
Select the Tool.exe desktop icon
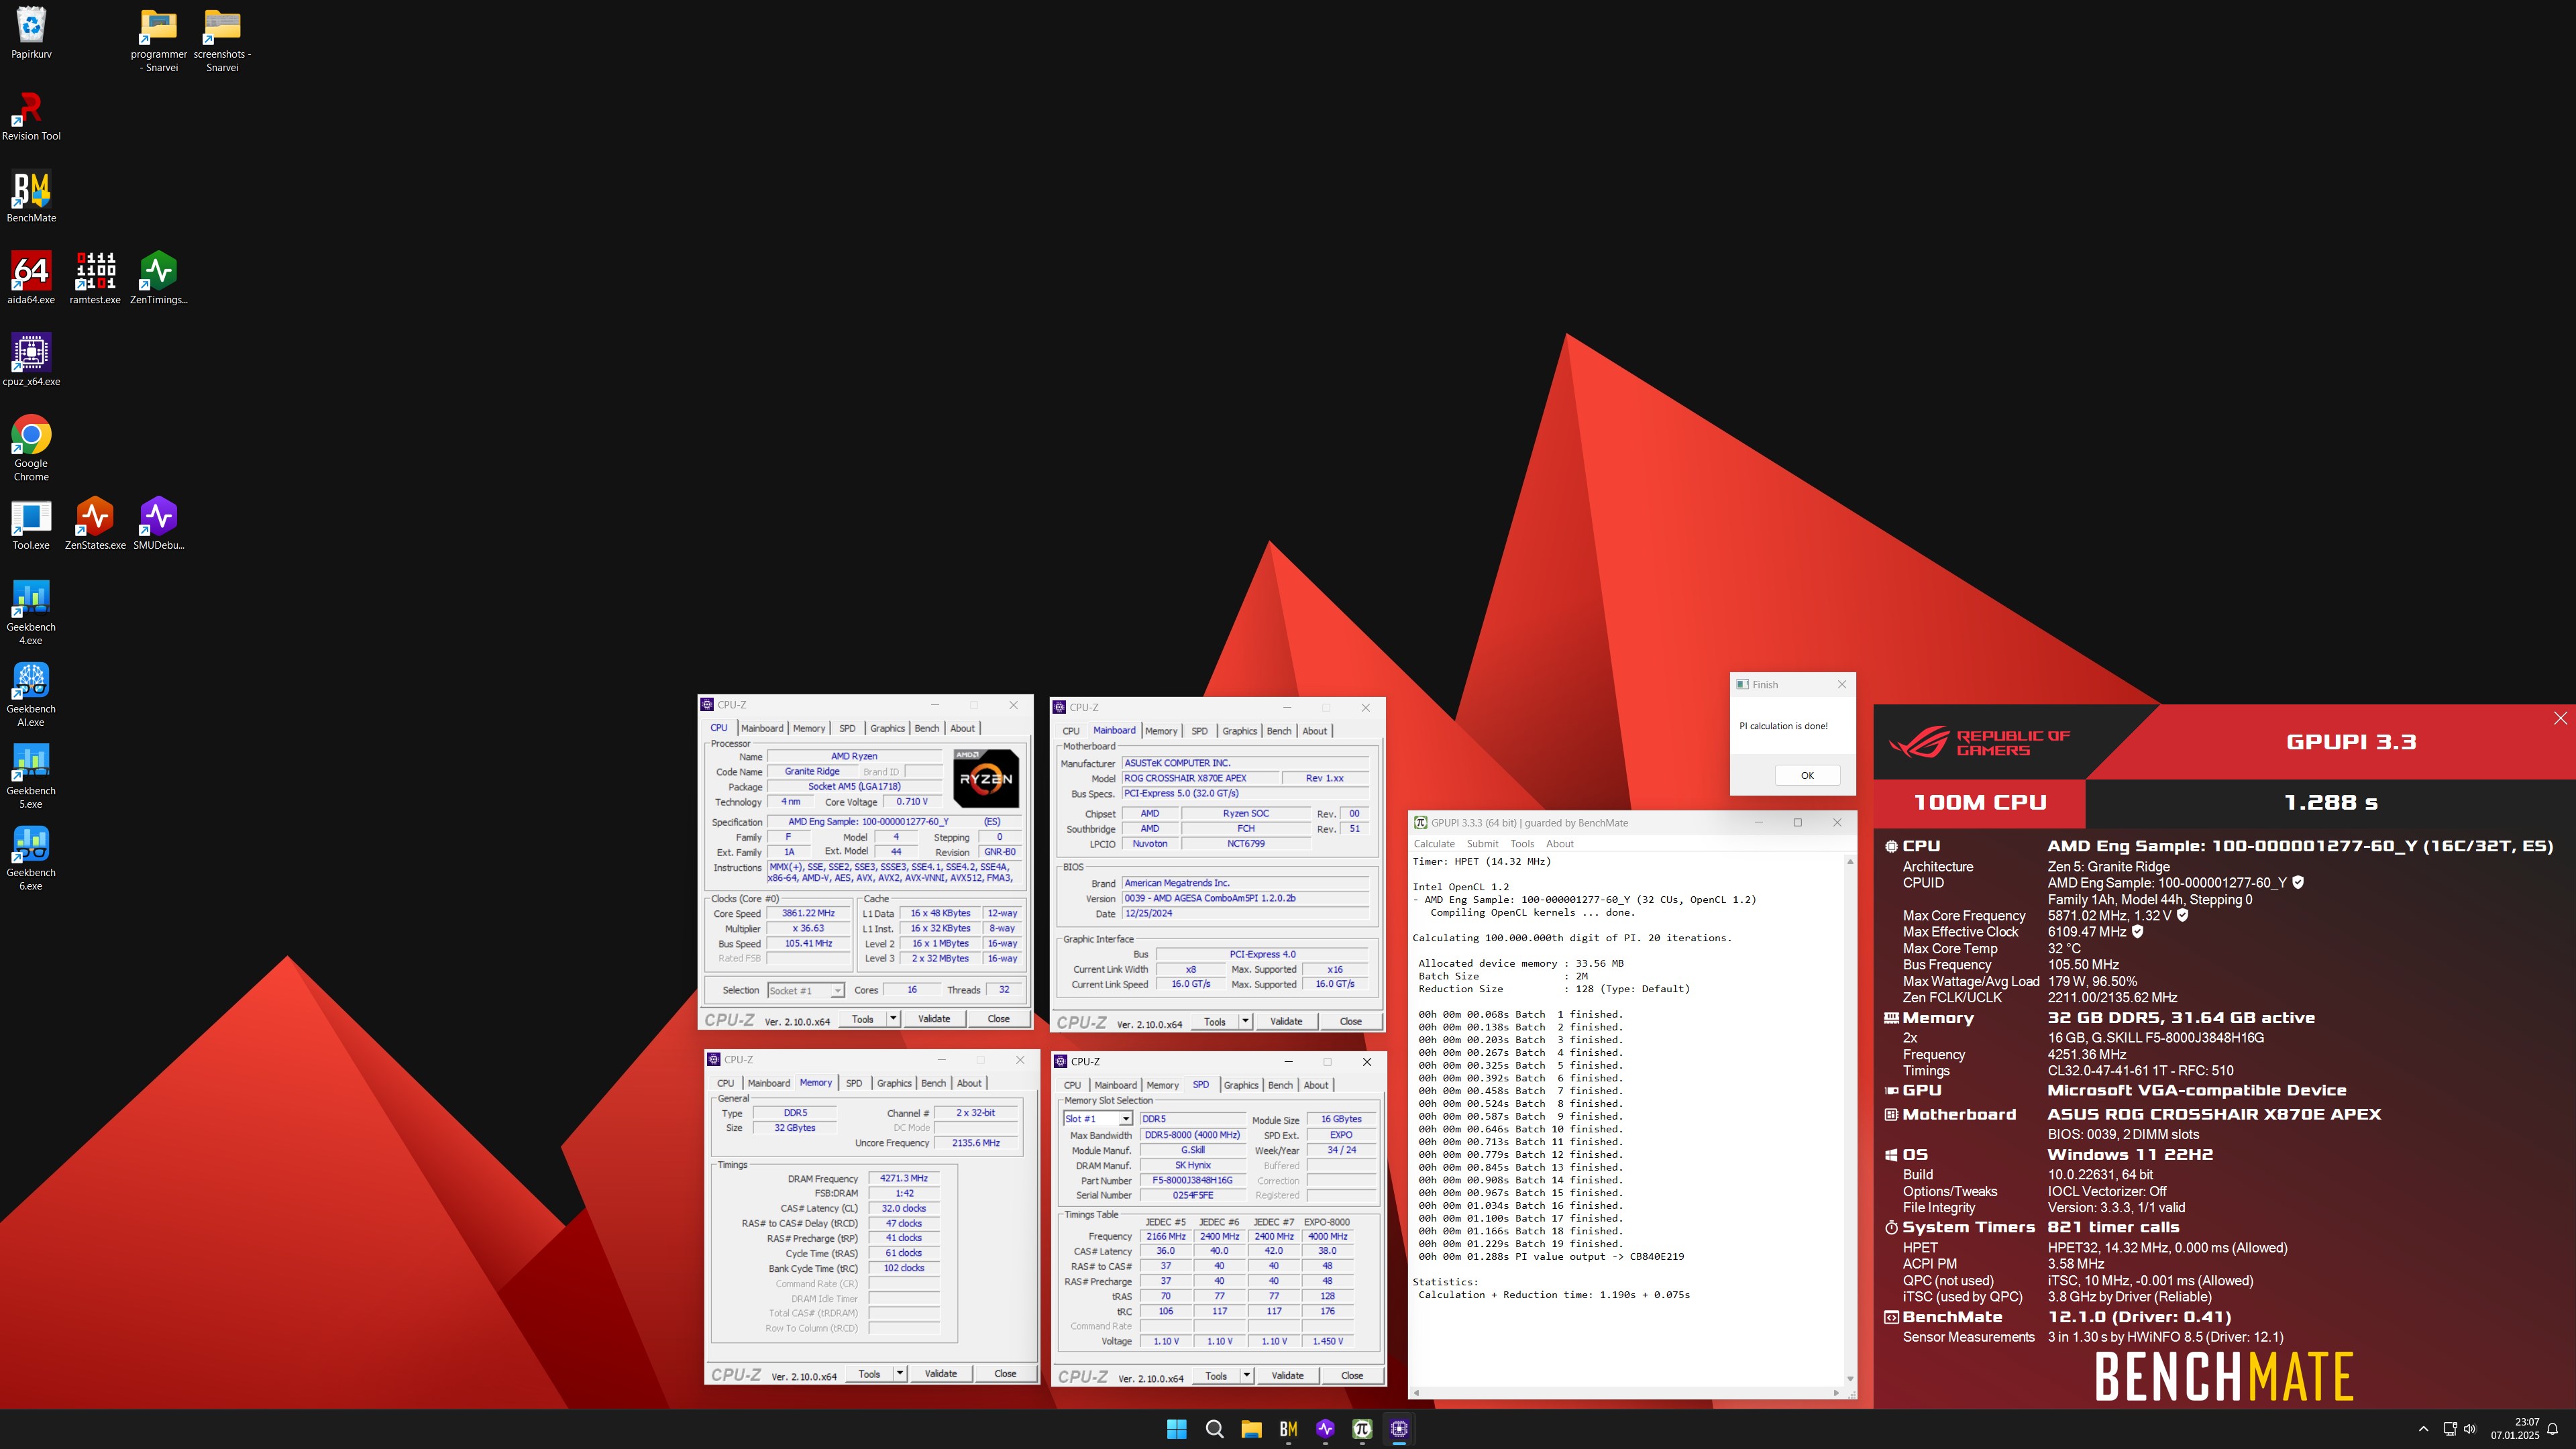[31, 524]
